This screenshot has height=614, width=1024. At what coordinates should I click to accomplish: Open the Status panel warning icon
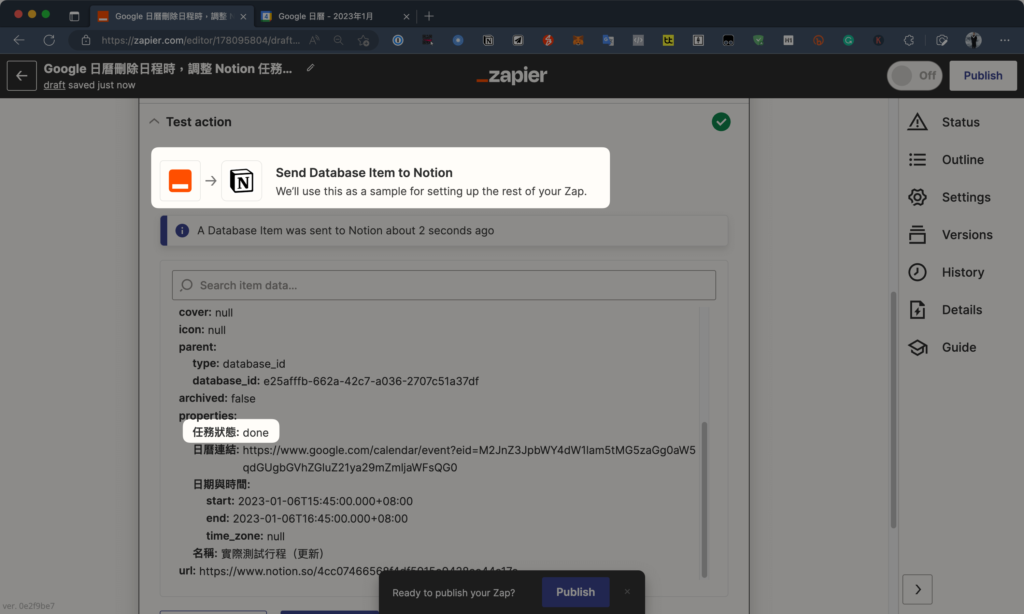[918, 122]
